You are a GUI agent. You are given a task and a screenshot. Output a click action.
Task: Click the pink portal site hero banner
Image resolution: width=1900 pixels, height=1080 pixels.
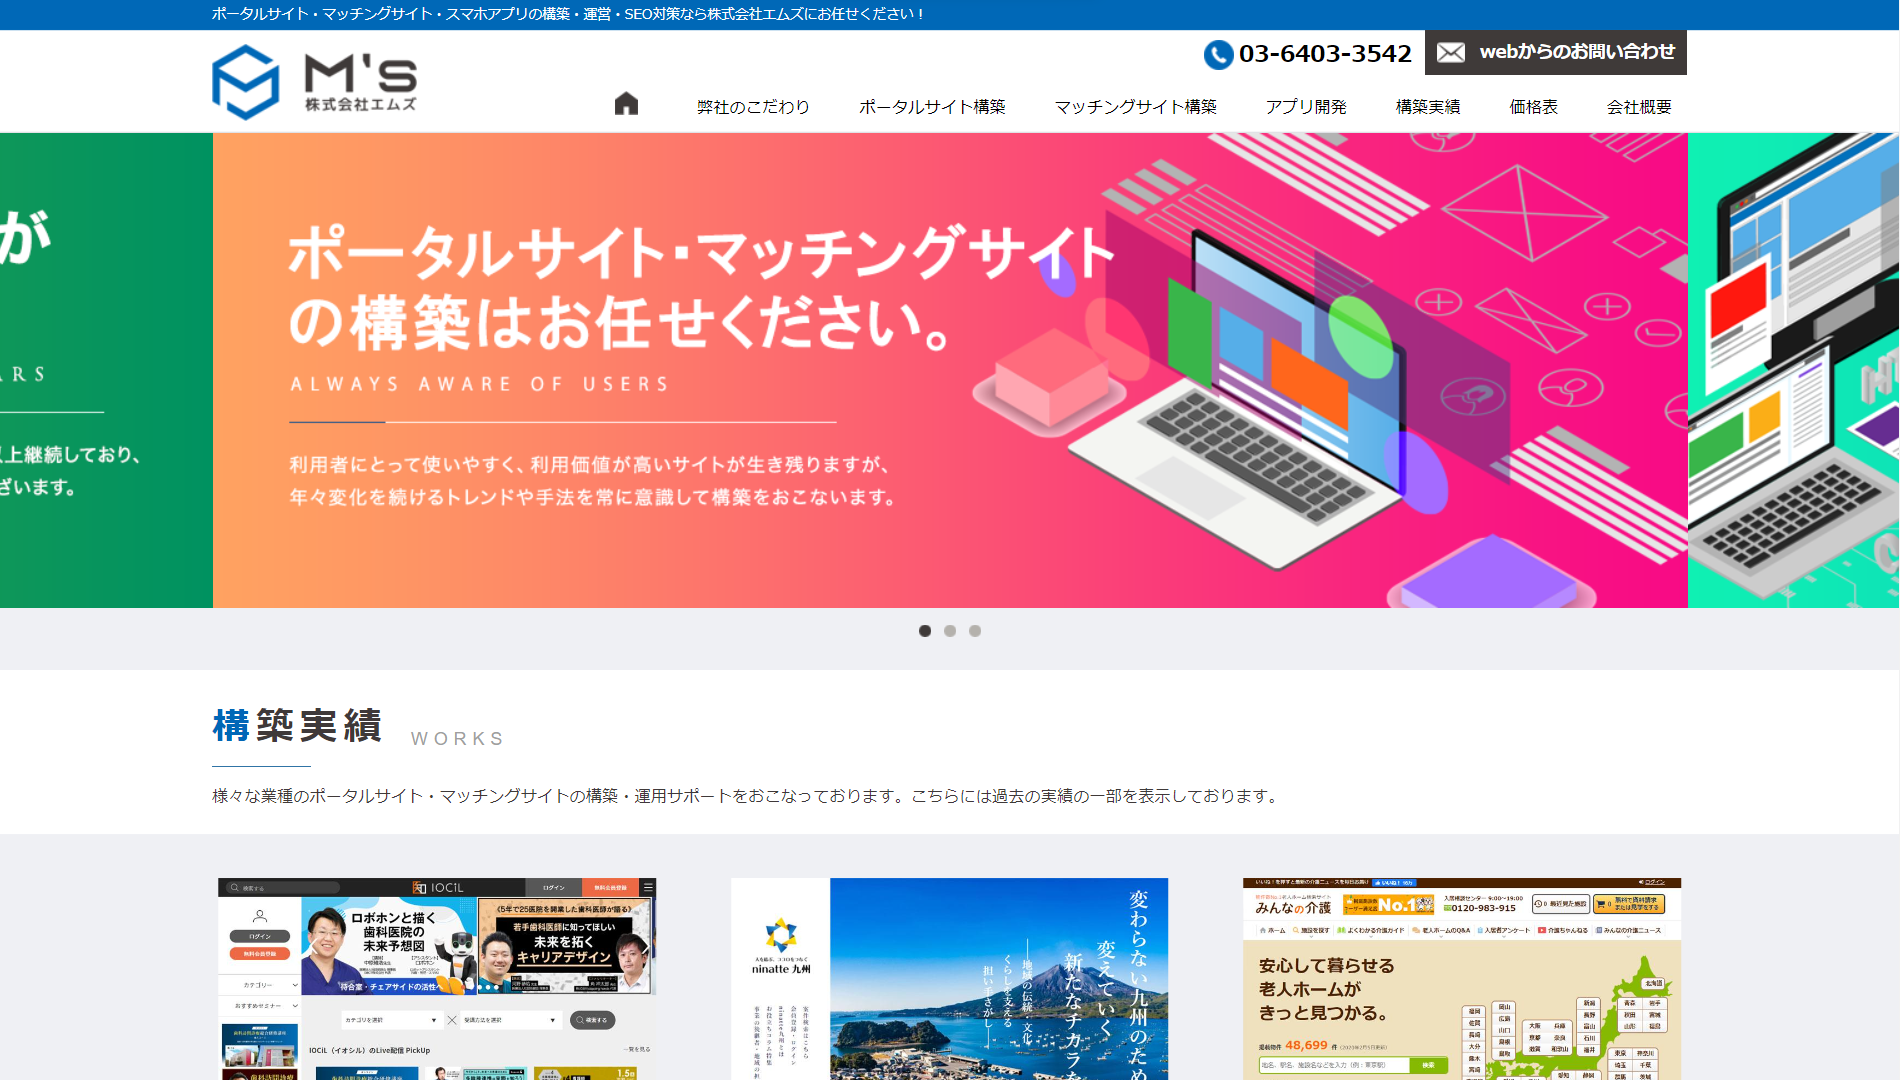click(x=950, y=370)
